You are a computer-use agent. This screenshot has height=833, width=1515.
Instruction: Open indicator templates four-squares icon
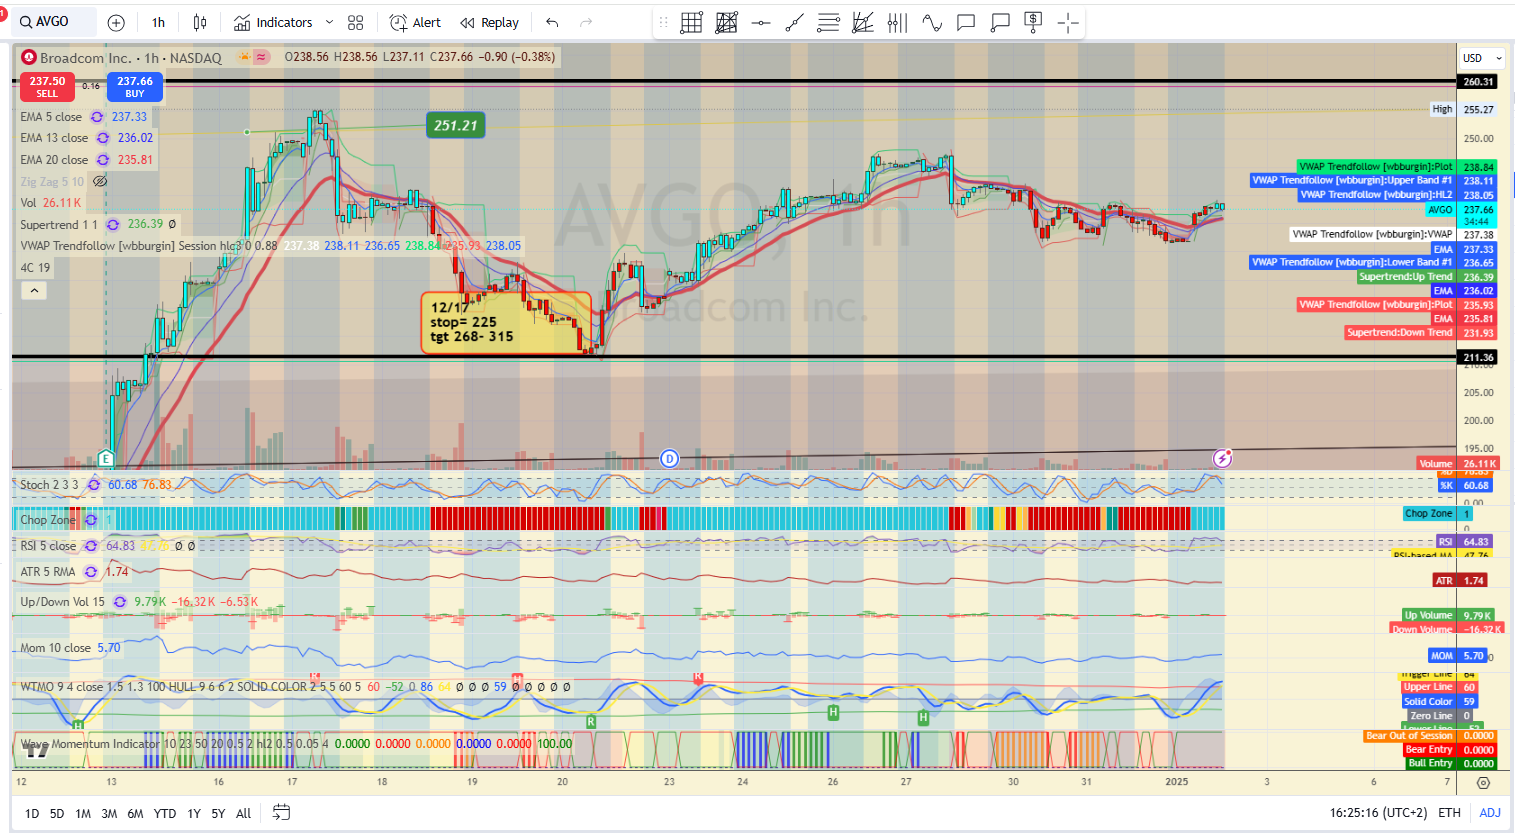click(356, 22)
